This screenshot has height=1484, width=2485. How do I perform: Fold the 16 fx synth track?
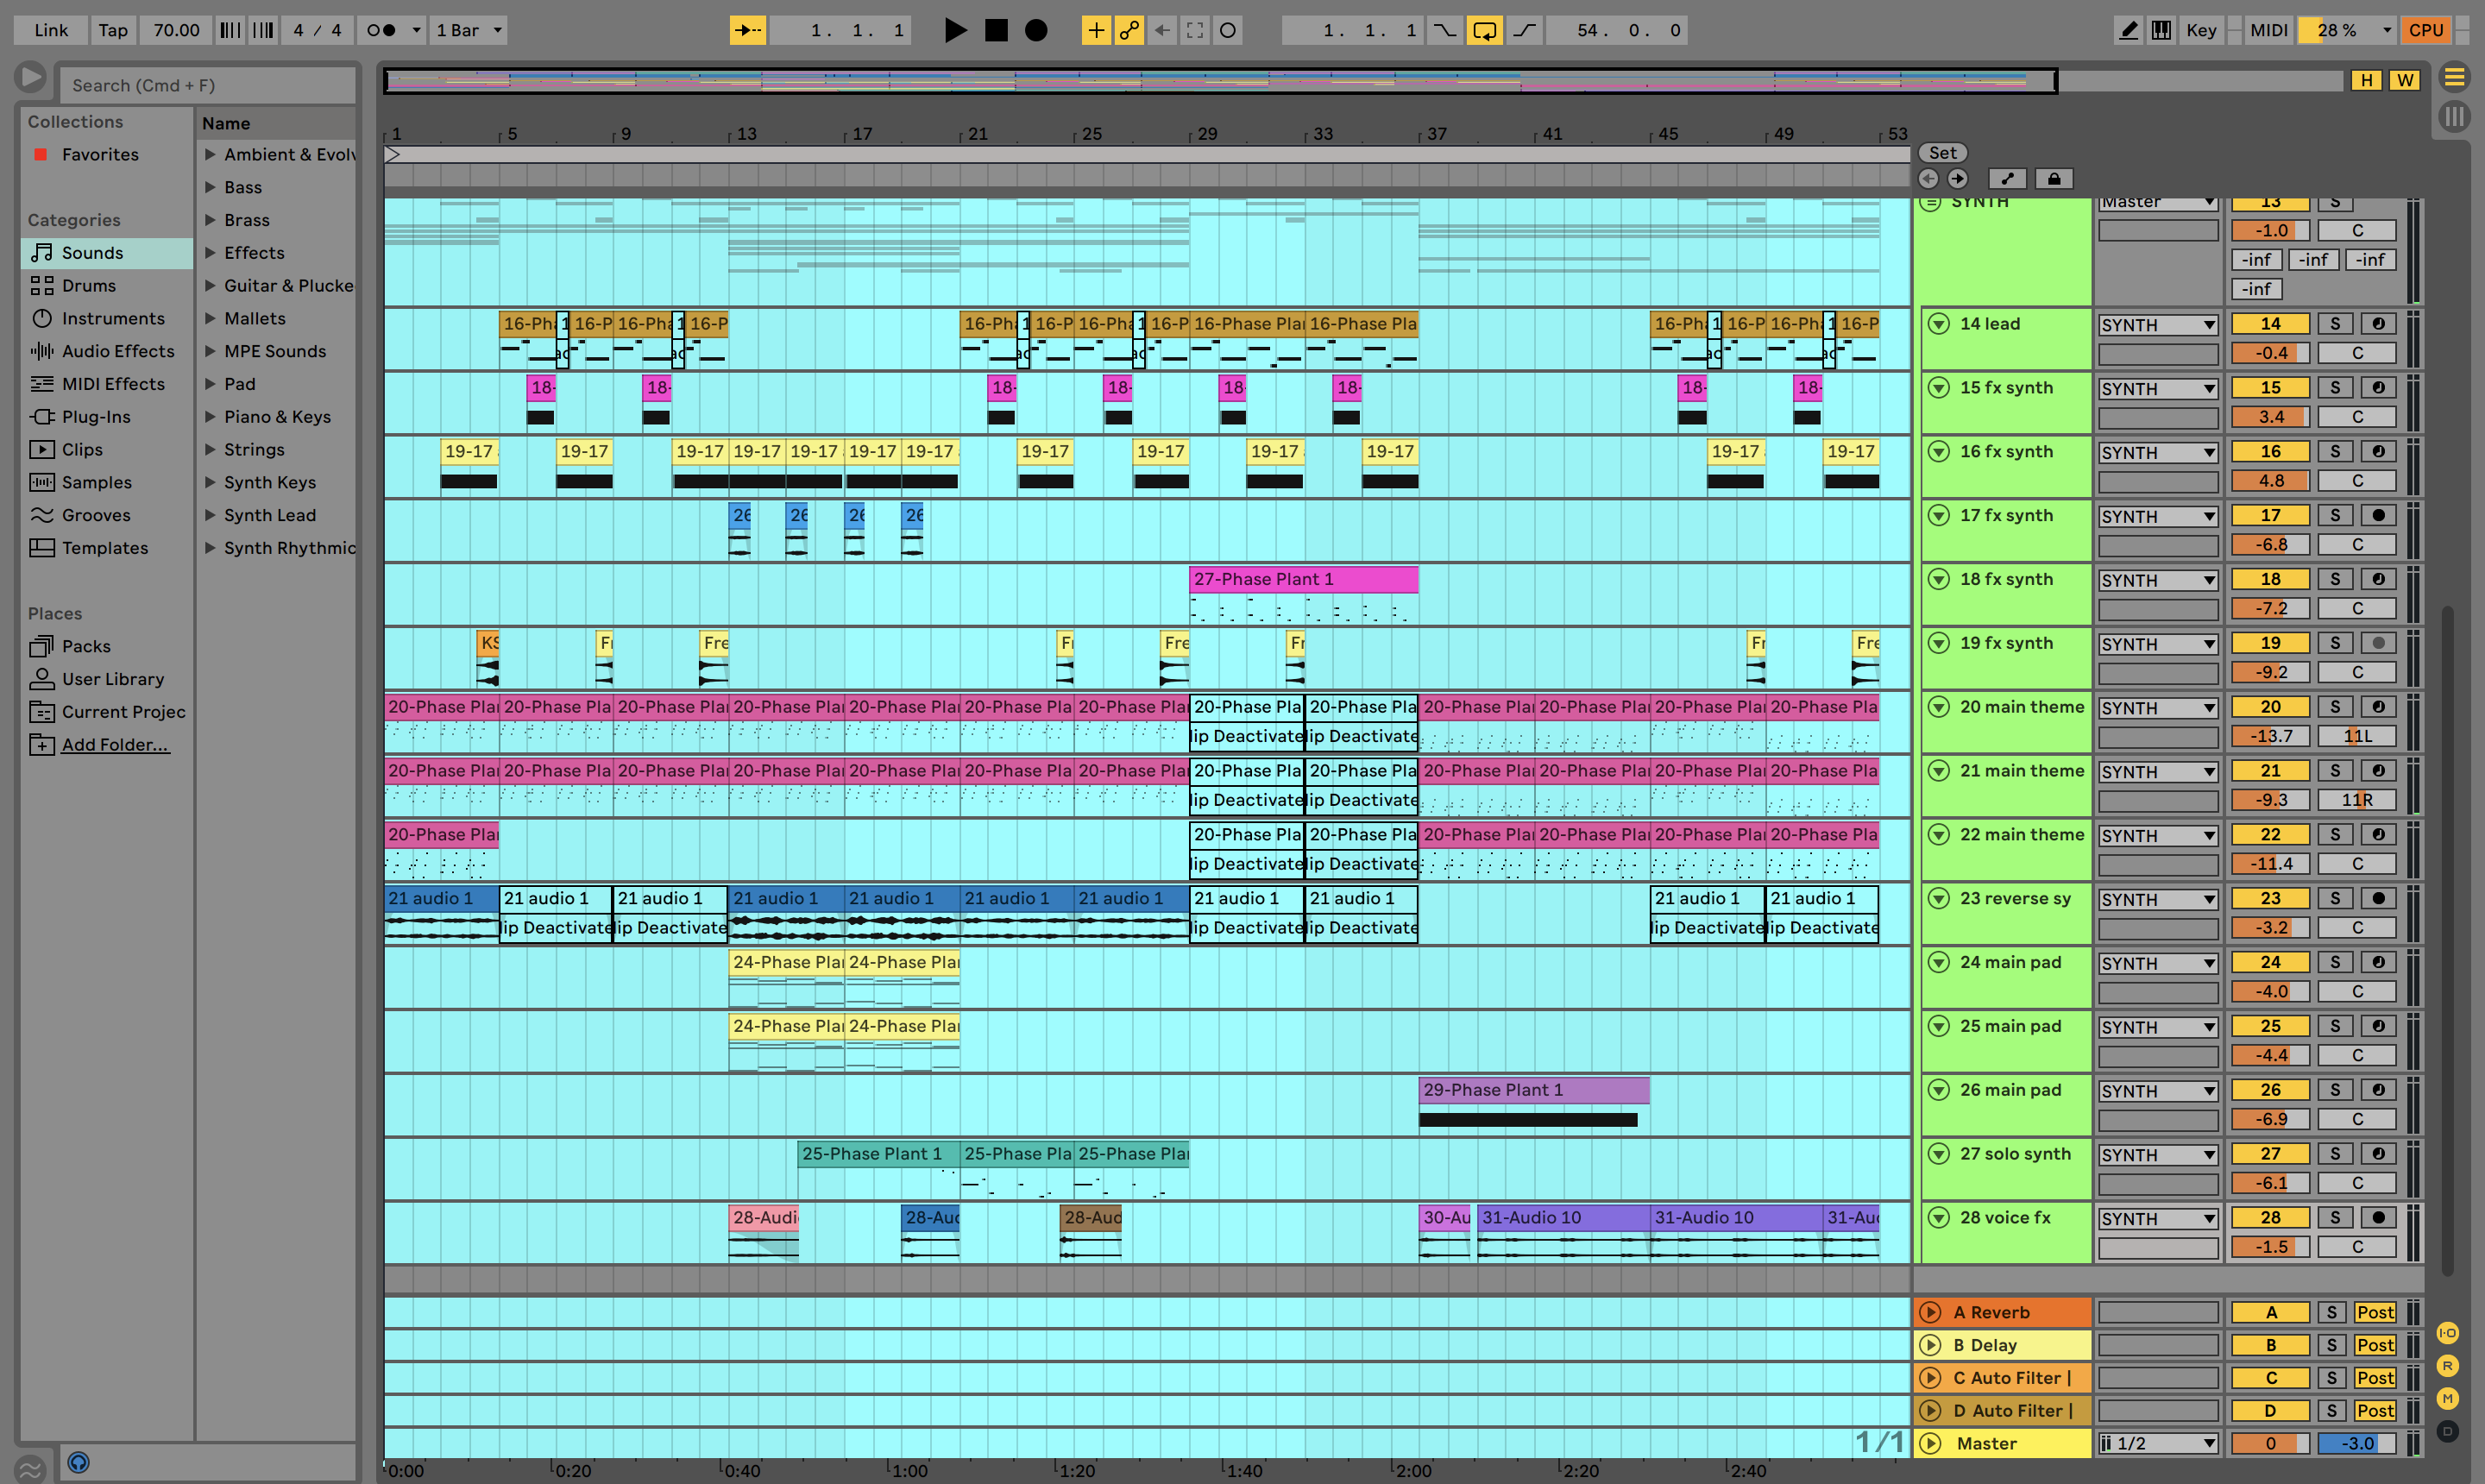tap(1939, 452)
